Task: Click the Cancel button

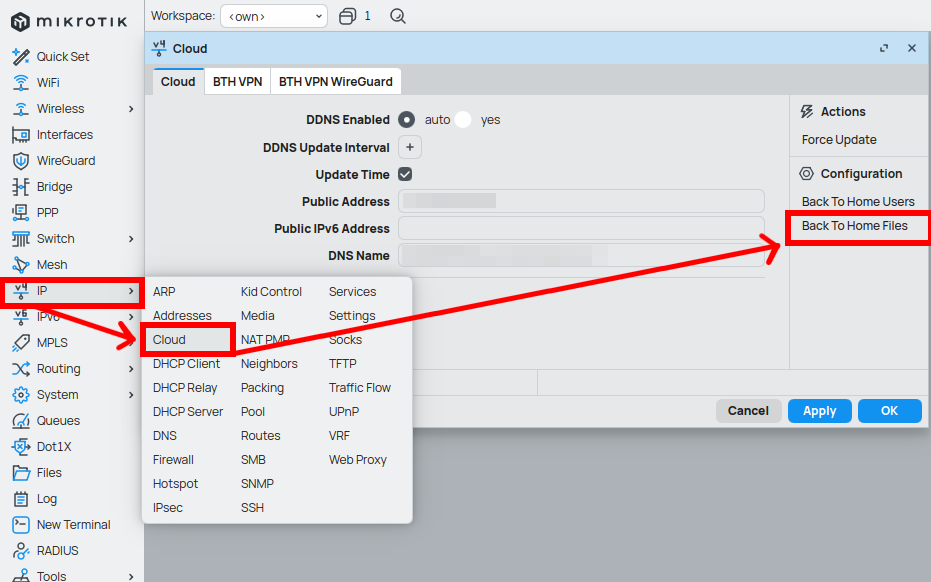Action: click(x=748, y=411)
